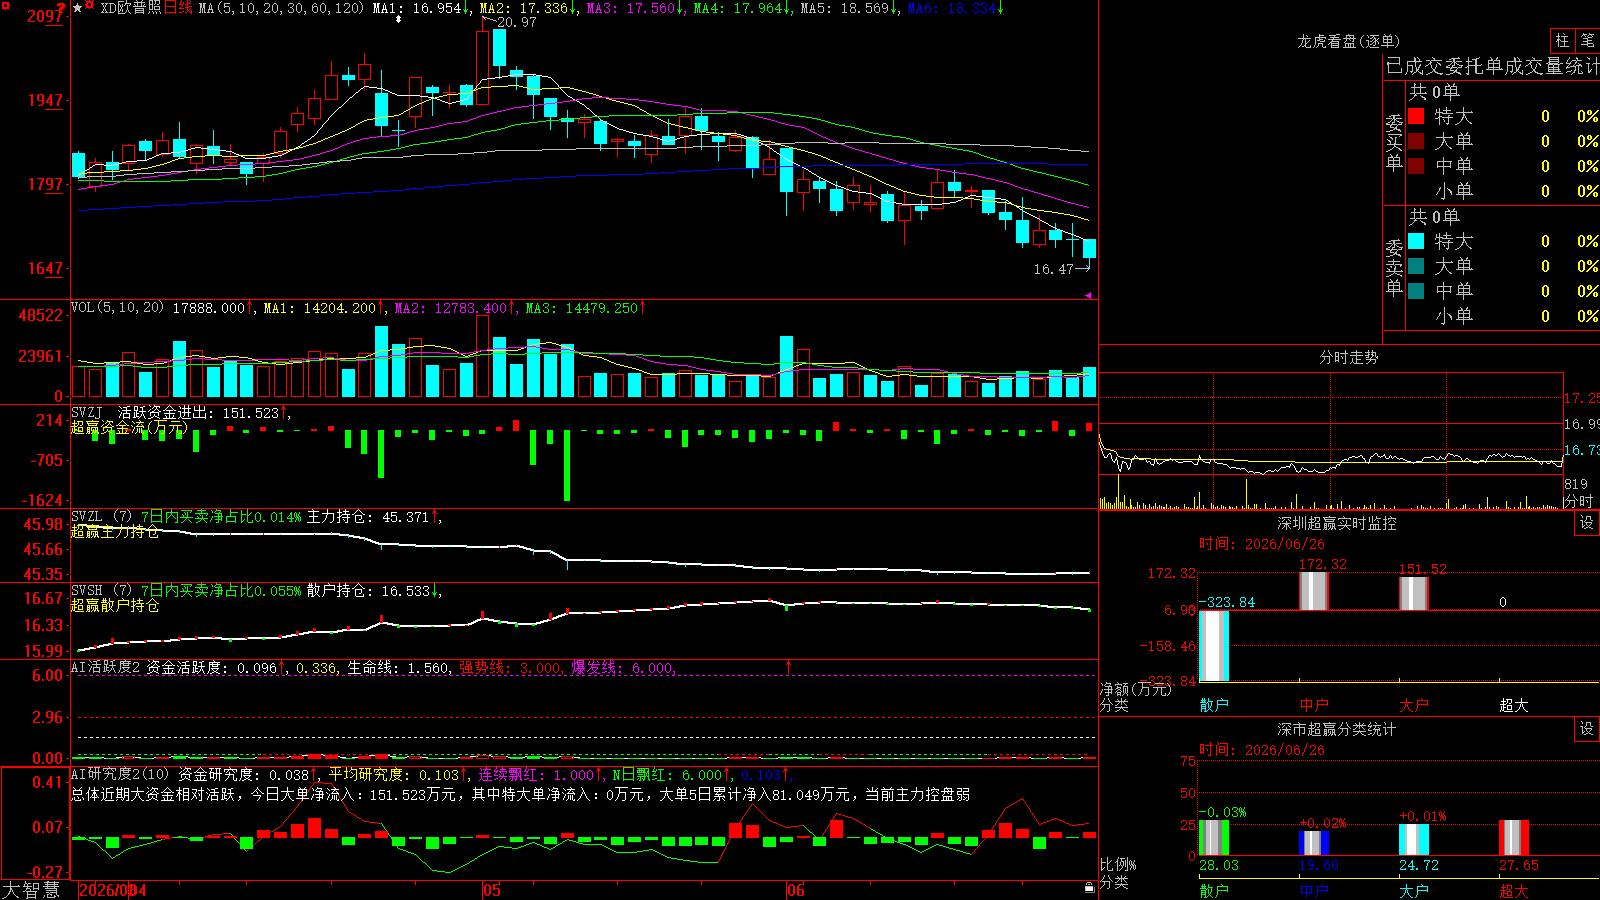Click the MA(5,10,20,30,60,120) indicator parameters
The height and width of the screenshot is (900, 1600).
[281, 8]
